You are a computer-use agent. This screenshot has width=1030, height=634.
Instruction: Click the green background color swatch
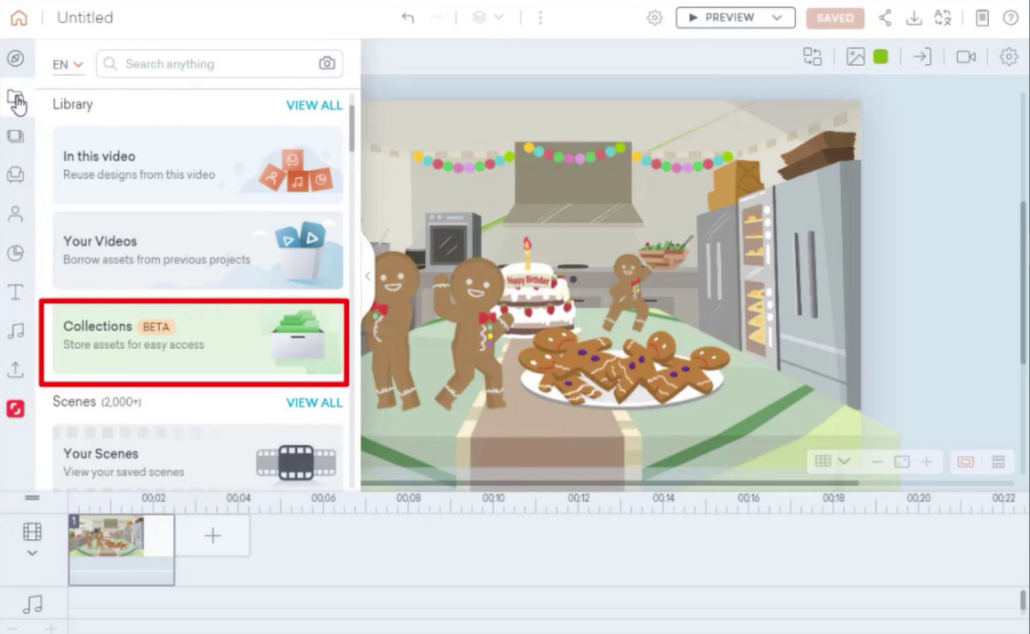(881, 57)
